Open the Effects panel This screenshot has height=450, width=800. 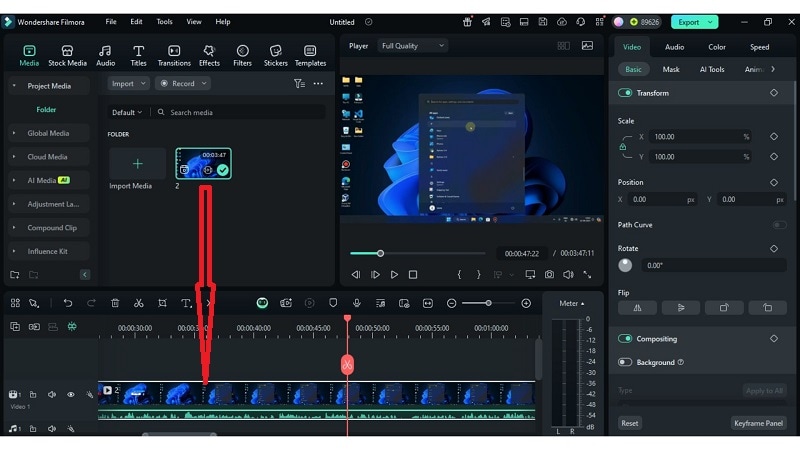(x=209, y=56)
